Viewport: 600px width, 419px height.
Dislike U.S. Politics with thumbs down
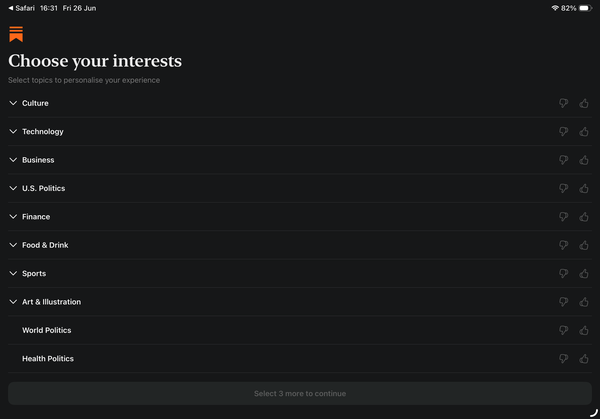point(563,188)
